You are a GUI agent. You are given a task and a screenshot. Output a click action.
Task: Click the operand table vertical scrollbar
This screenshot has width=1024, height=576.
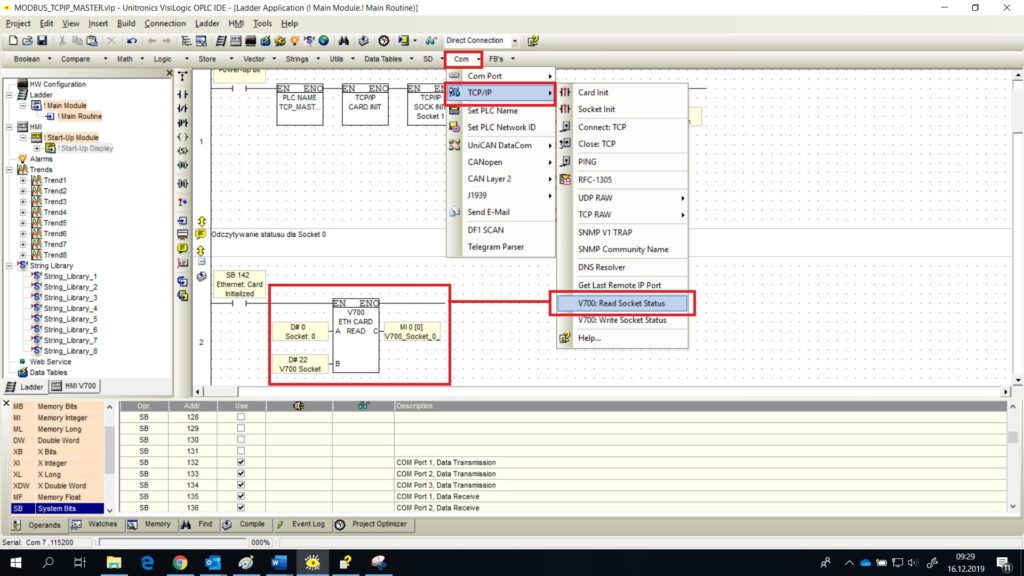click(1013, 456)
